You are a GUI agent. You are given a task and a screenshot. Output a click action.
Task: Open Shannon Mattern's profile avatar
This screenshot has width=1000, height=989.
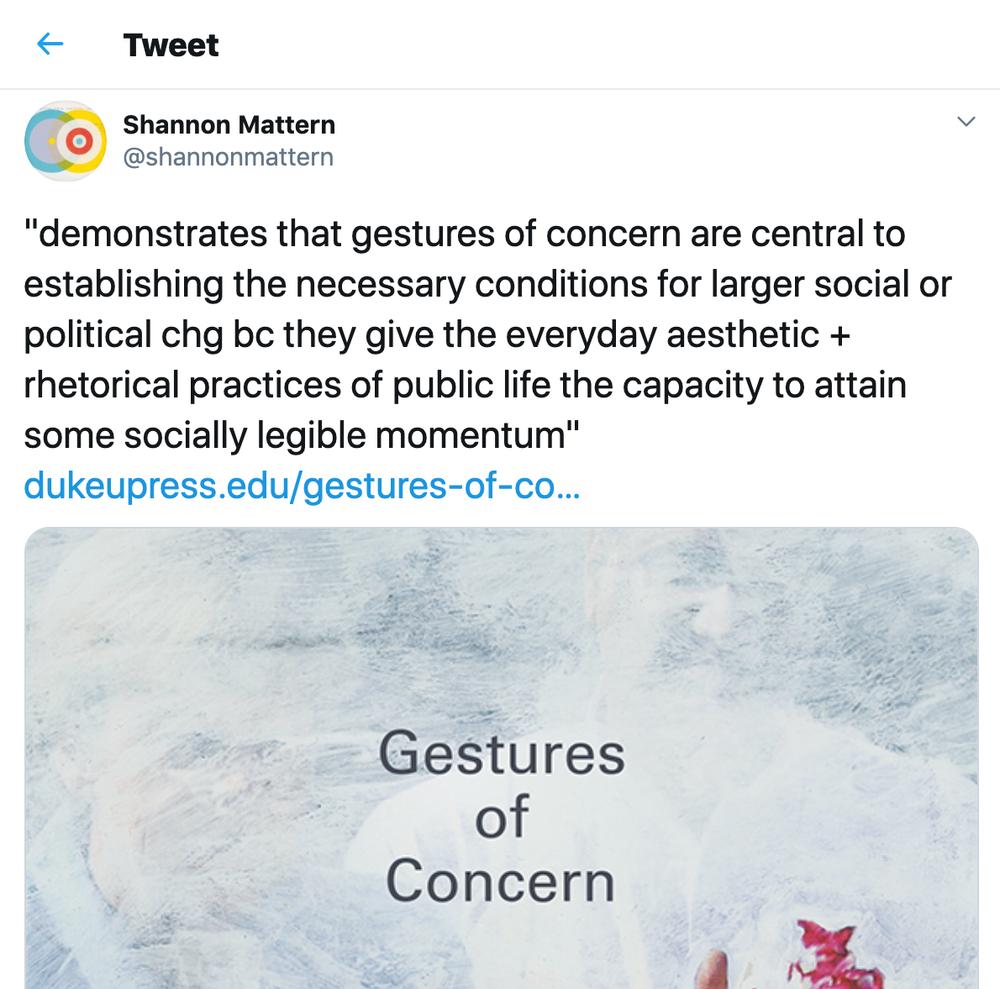pos(66,140)
